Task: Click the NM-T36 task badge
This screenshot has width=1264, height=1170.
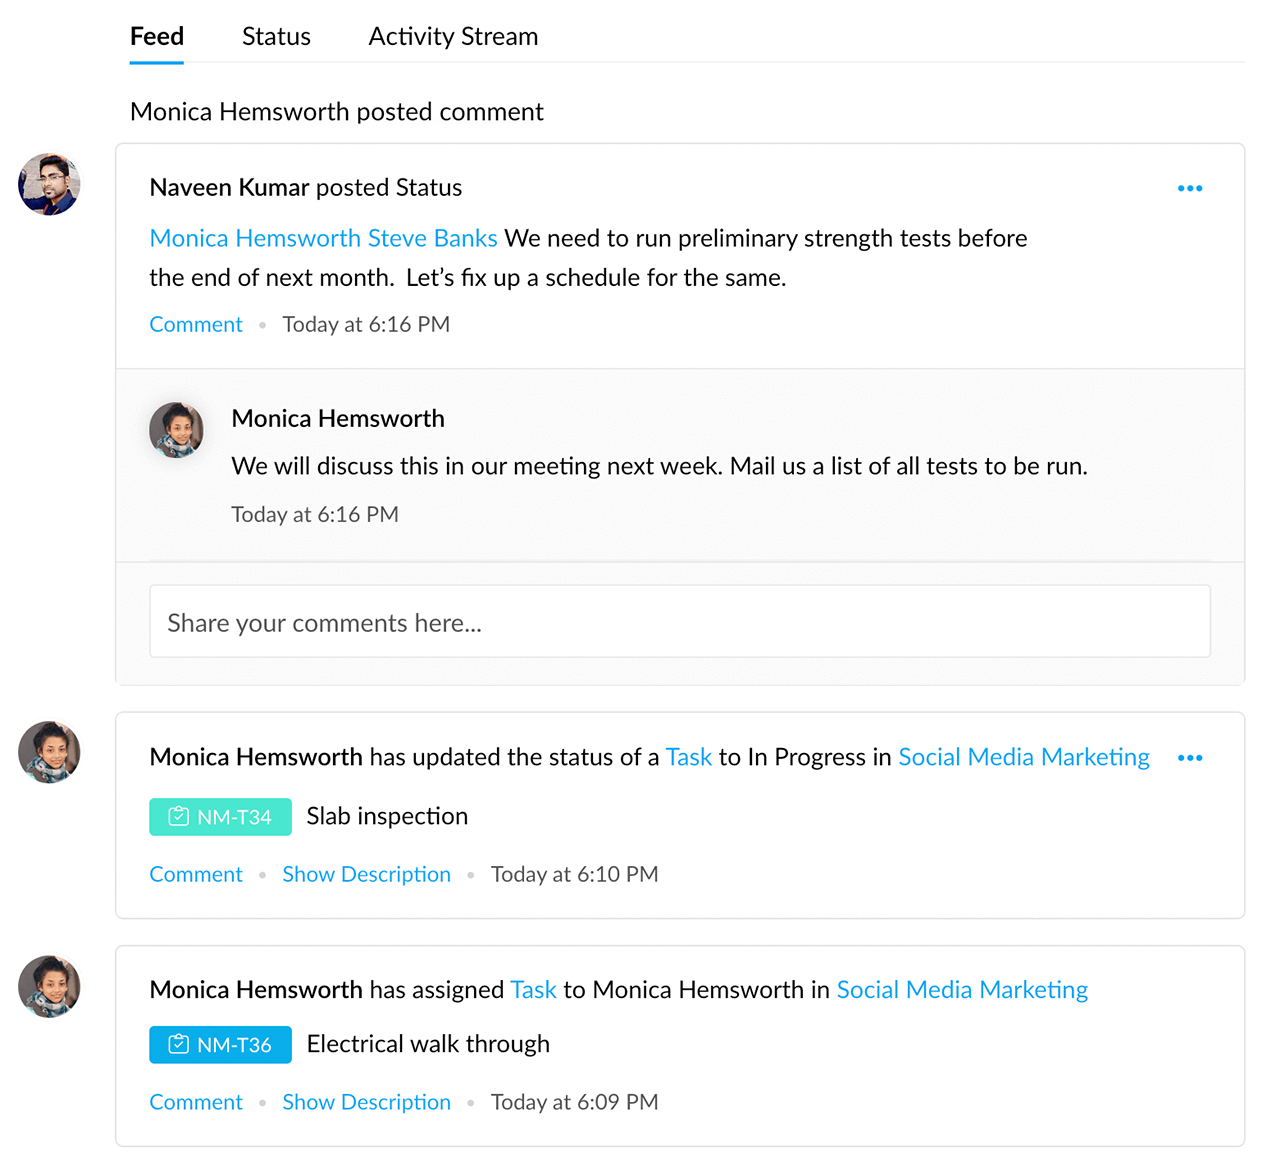Action: coord(220,1044)
